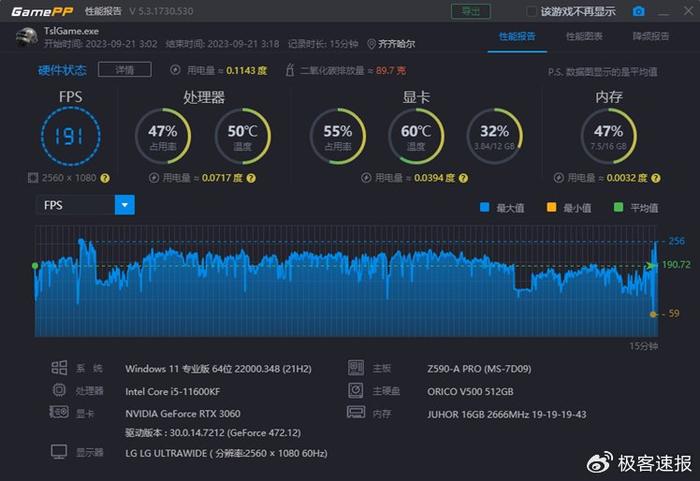Image resolution: width=700 pixels, height=481 pixels.
Task: Click the 主硬盘 disk icon
Action: pos(356,390)
